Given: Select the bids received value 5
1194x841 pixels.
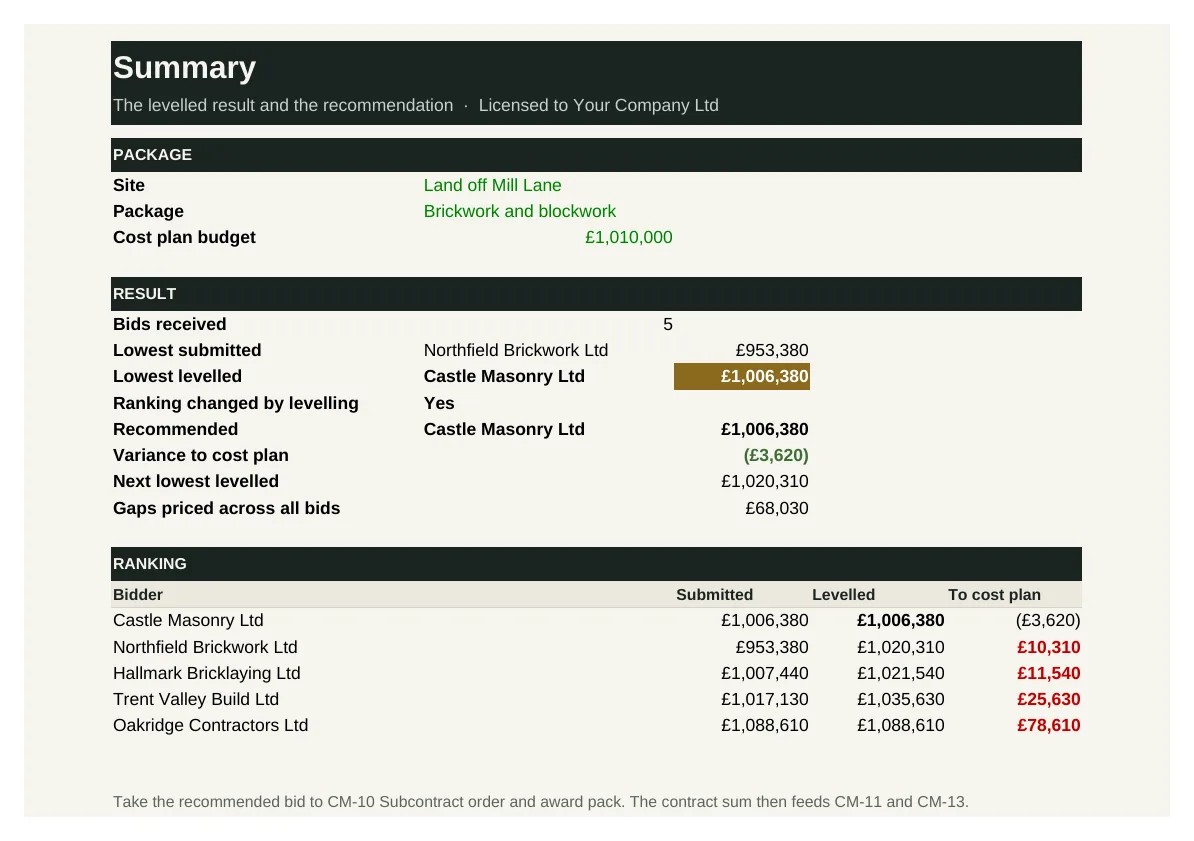Looking at the screenshot, I should [668, 325].
